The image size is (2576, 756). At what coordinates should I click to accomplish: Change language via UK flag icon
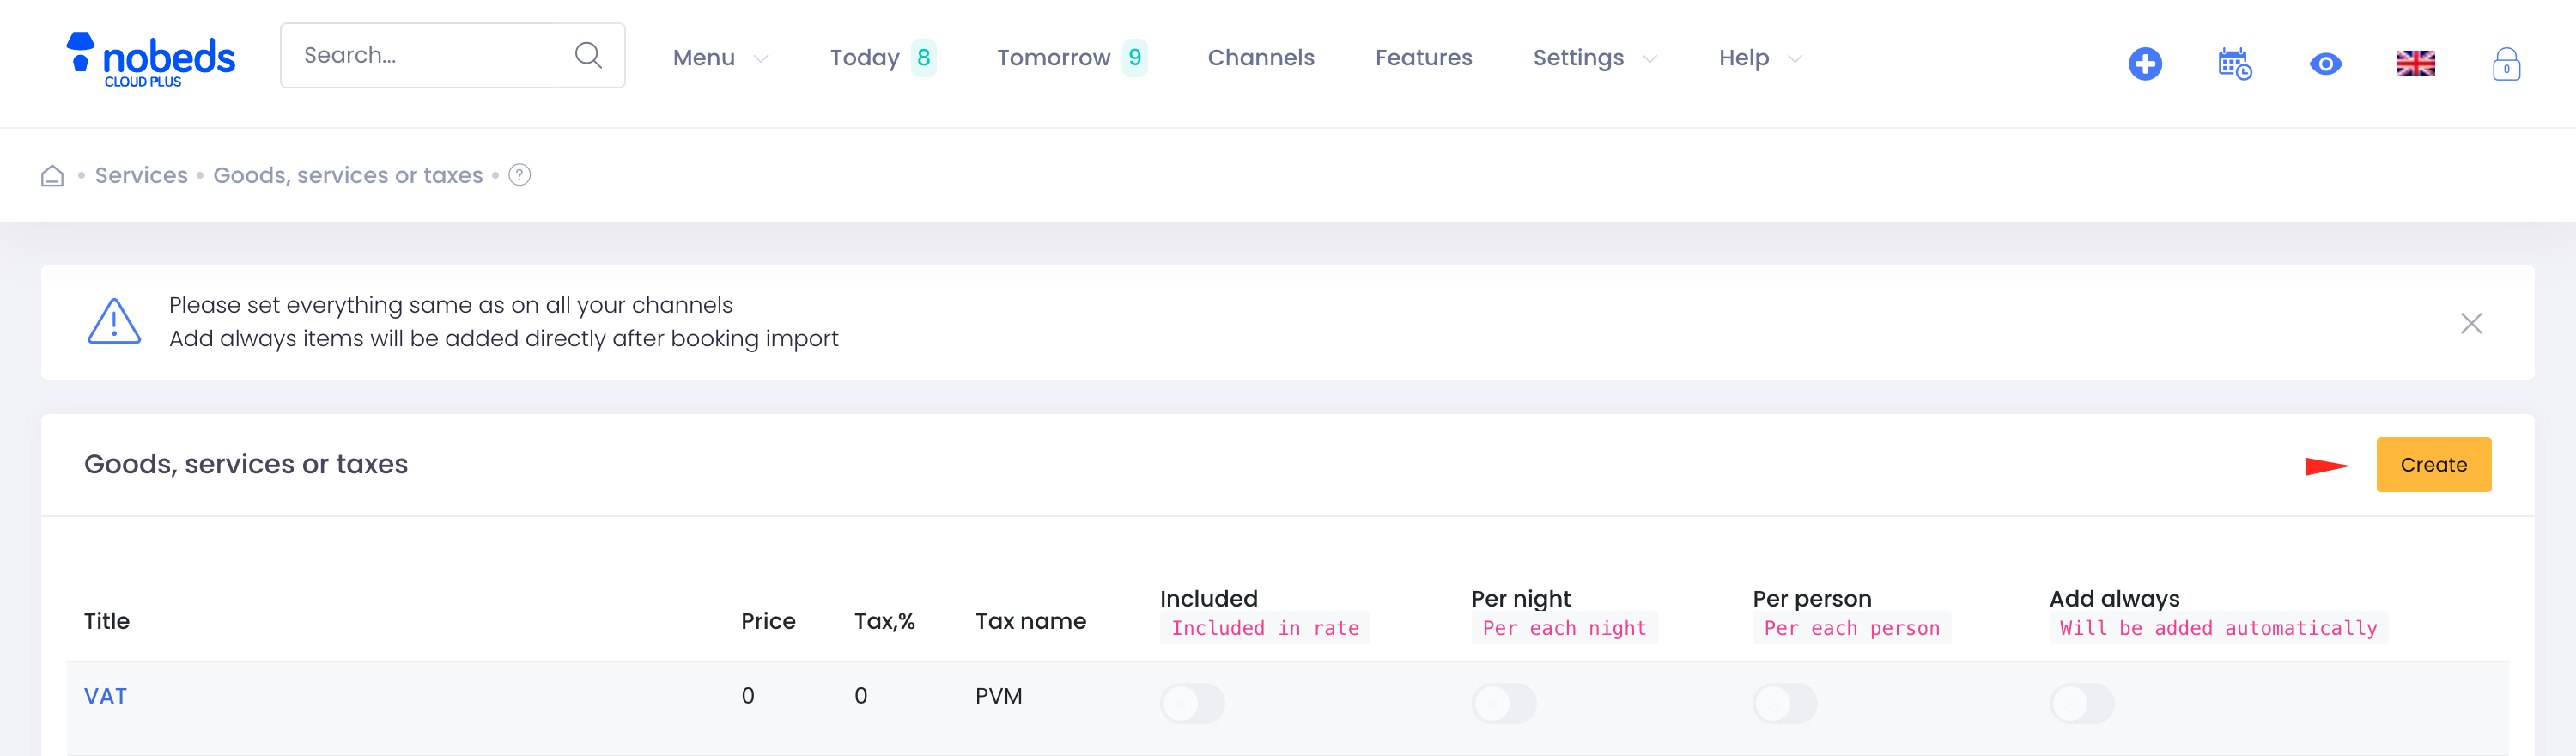pyautogui.click(x=2415, y=64)
